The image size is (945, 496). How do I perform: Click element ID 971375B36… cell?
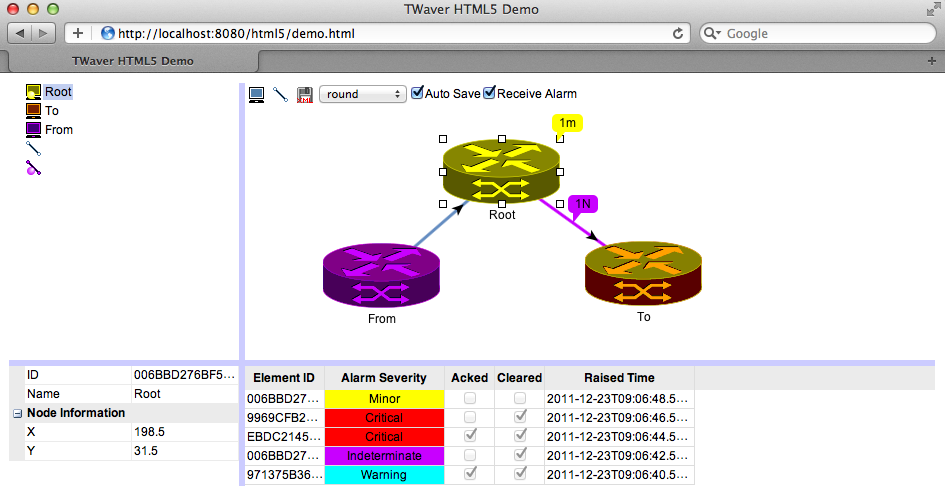pyautogui.click(x=284, y=475)
